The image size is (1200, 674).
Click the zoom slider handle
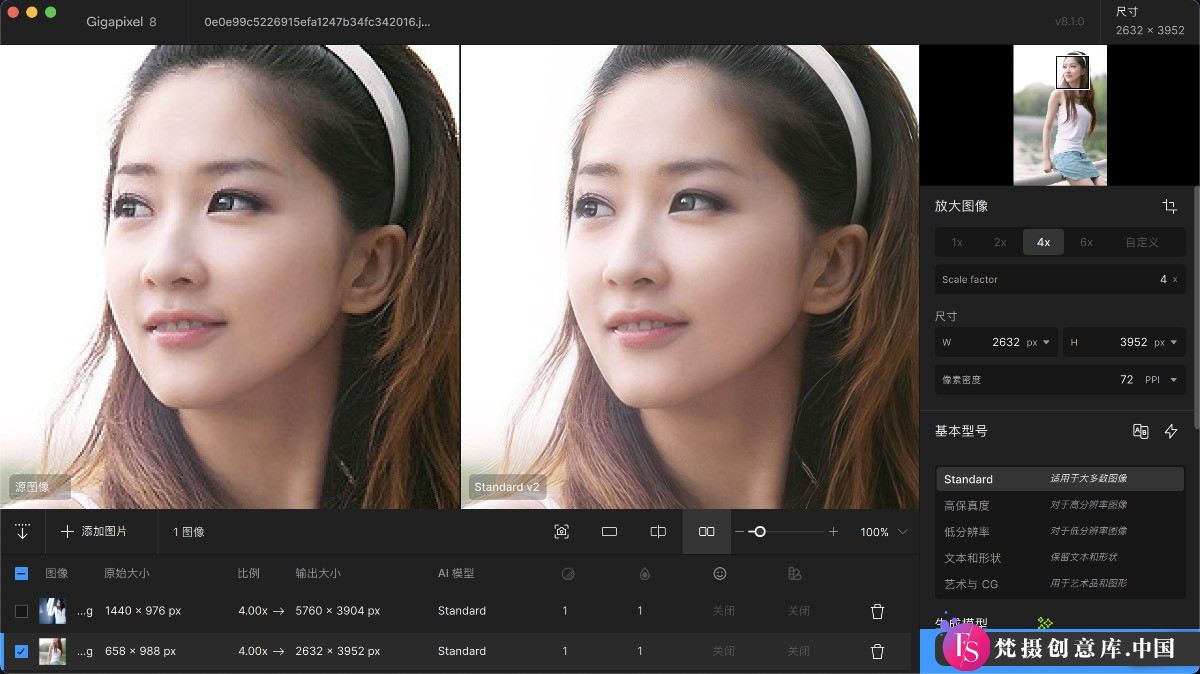(x=759, y=532)
